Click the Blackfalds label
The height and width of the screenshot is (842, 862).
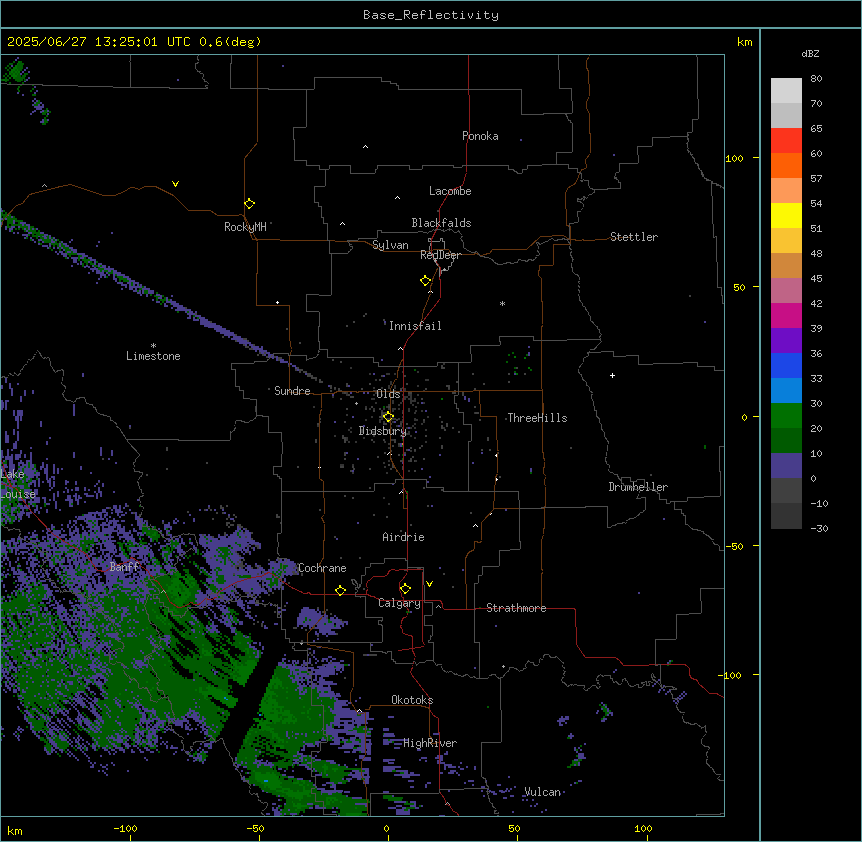pyautogui.click(x=441, y=223)
